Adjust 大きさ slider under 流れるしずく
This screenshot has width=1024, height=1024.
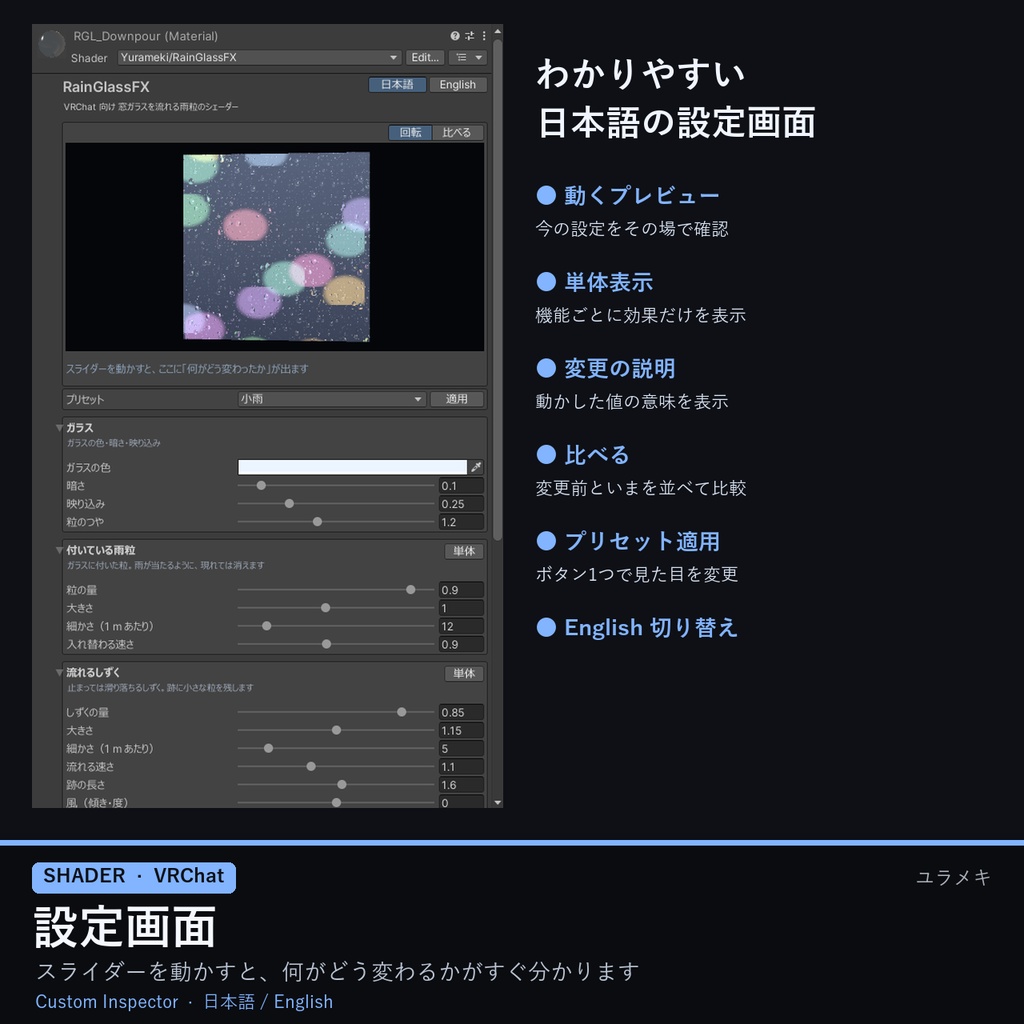tap(336, 730)
